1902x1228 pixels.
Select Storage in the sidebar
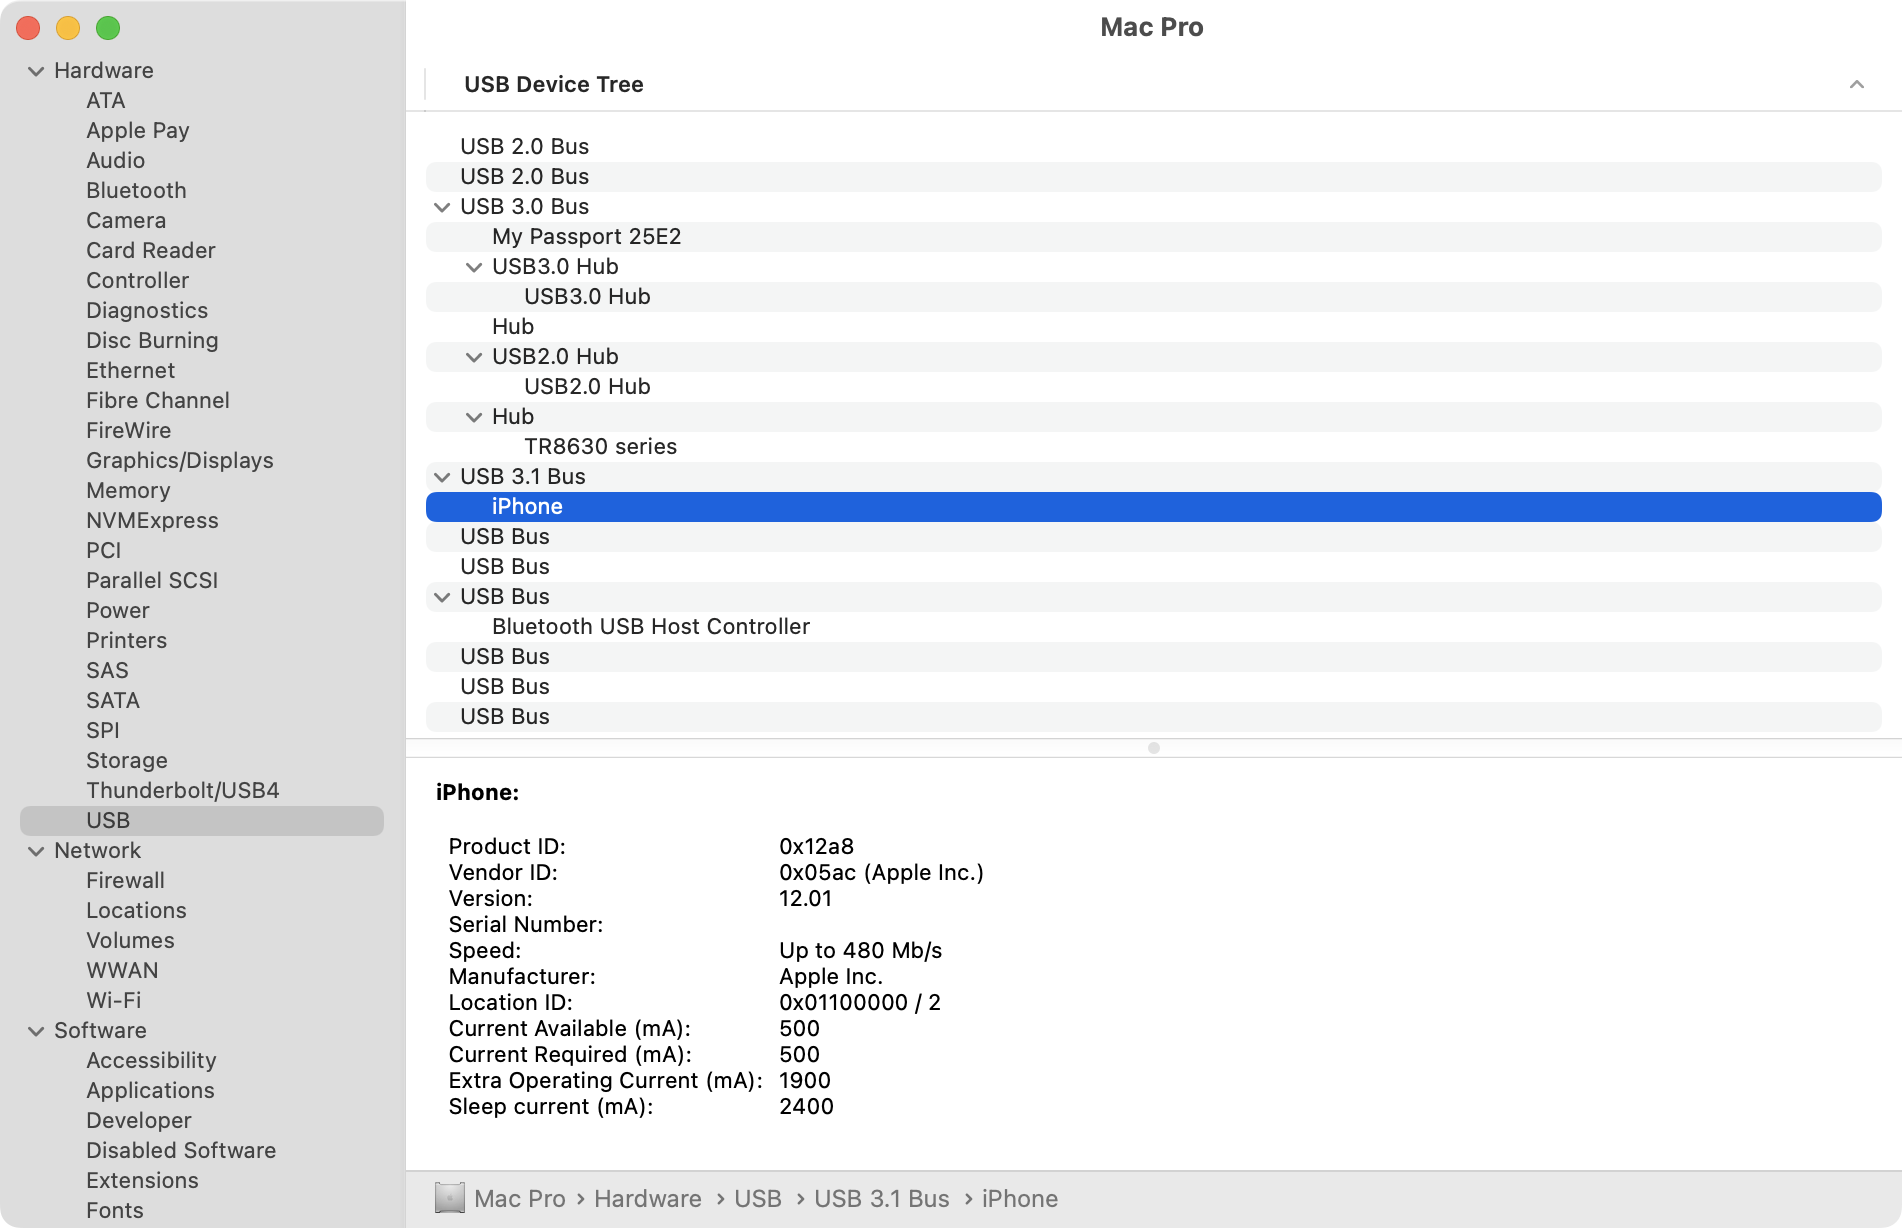tap(127, 761)
